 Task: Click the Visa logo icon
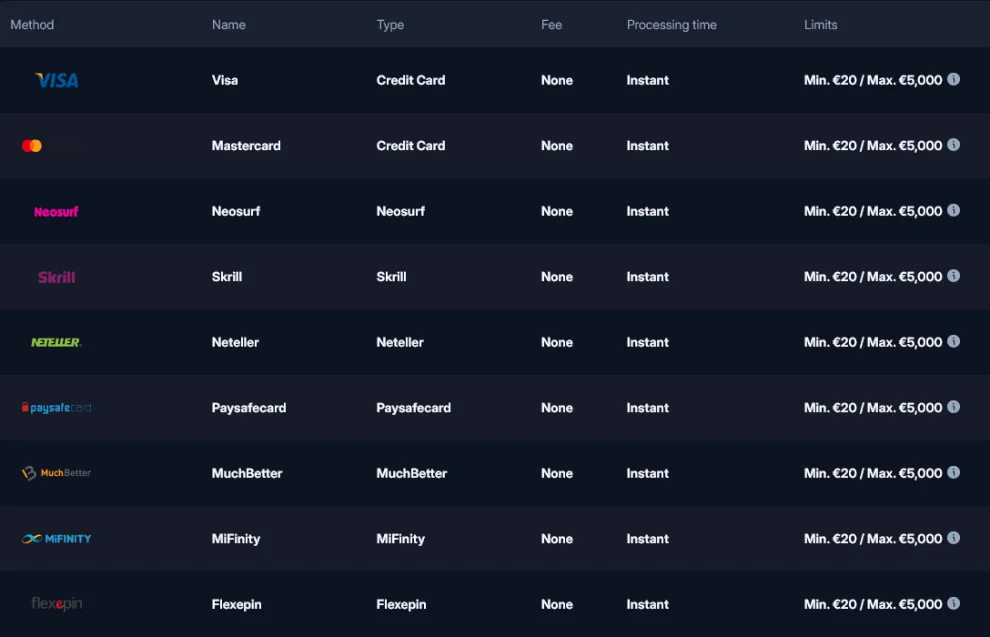coord(56,80)
